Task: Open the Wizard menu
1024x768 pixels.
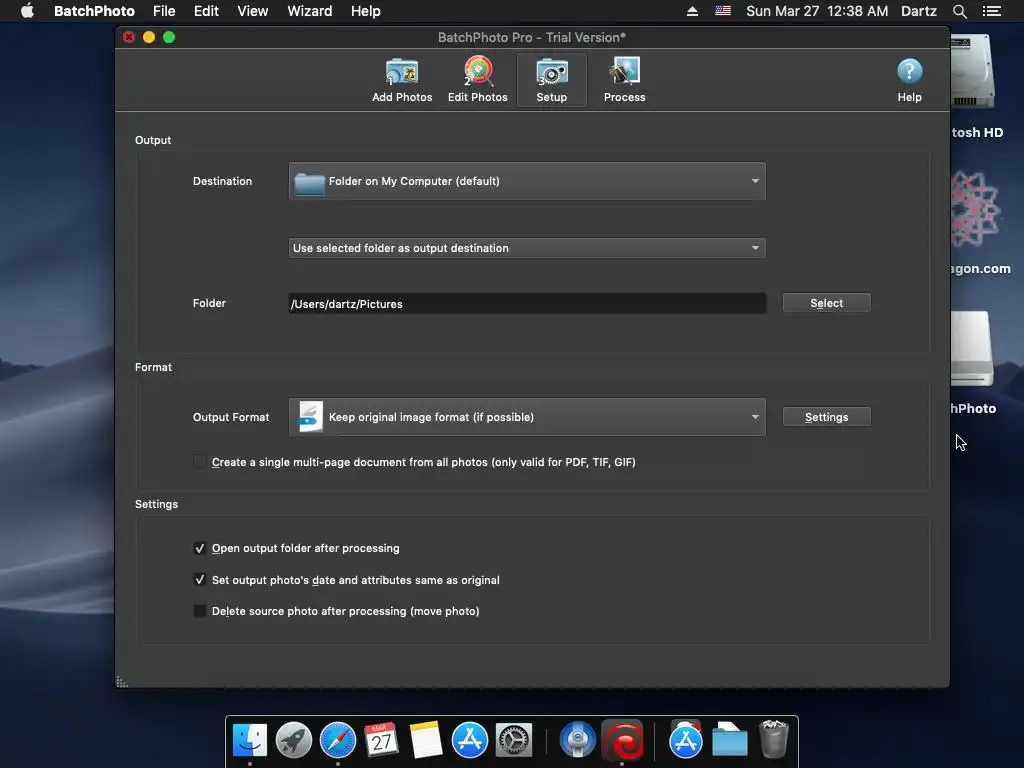Action: [x=310, y=11]
